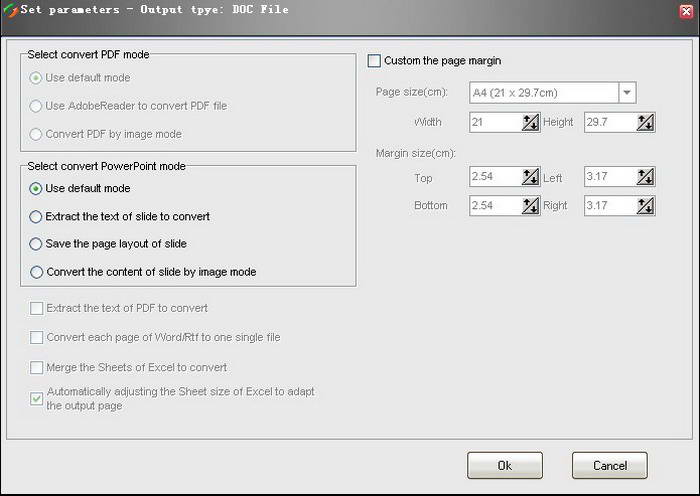This screenshot has height=496, width=700.
Task: Tick Merge the Sheets of Excel checkbox
Action: pyautogui.click(x=37, y=368)
